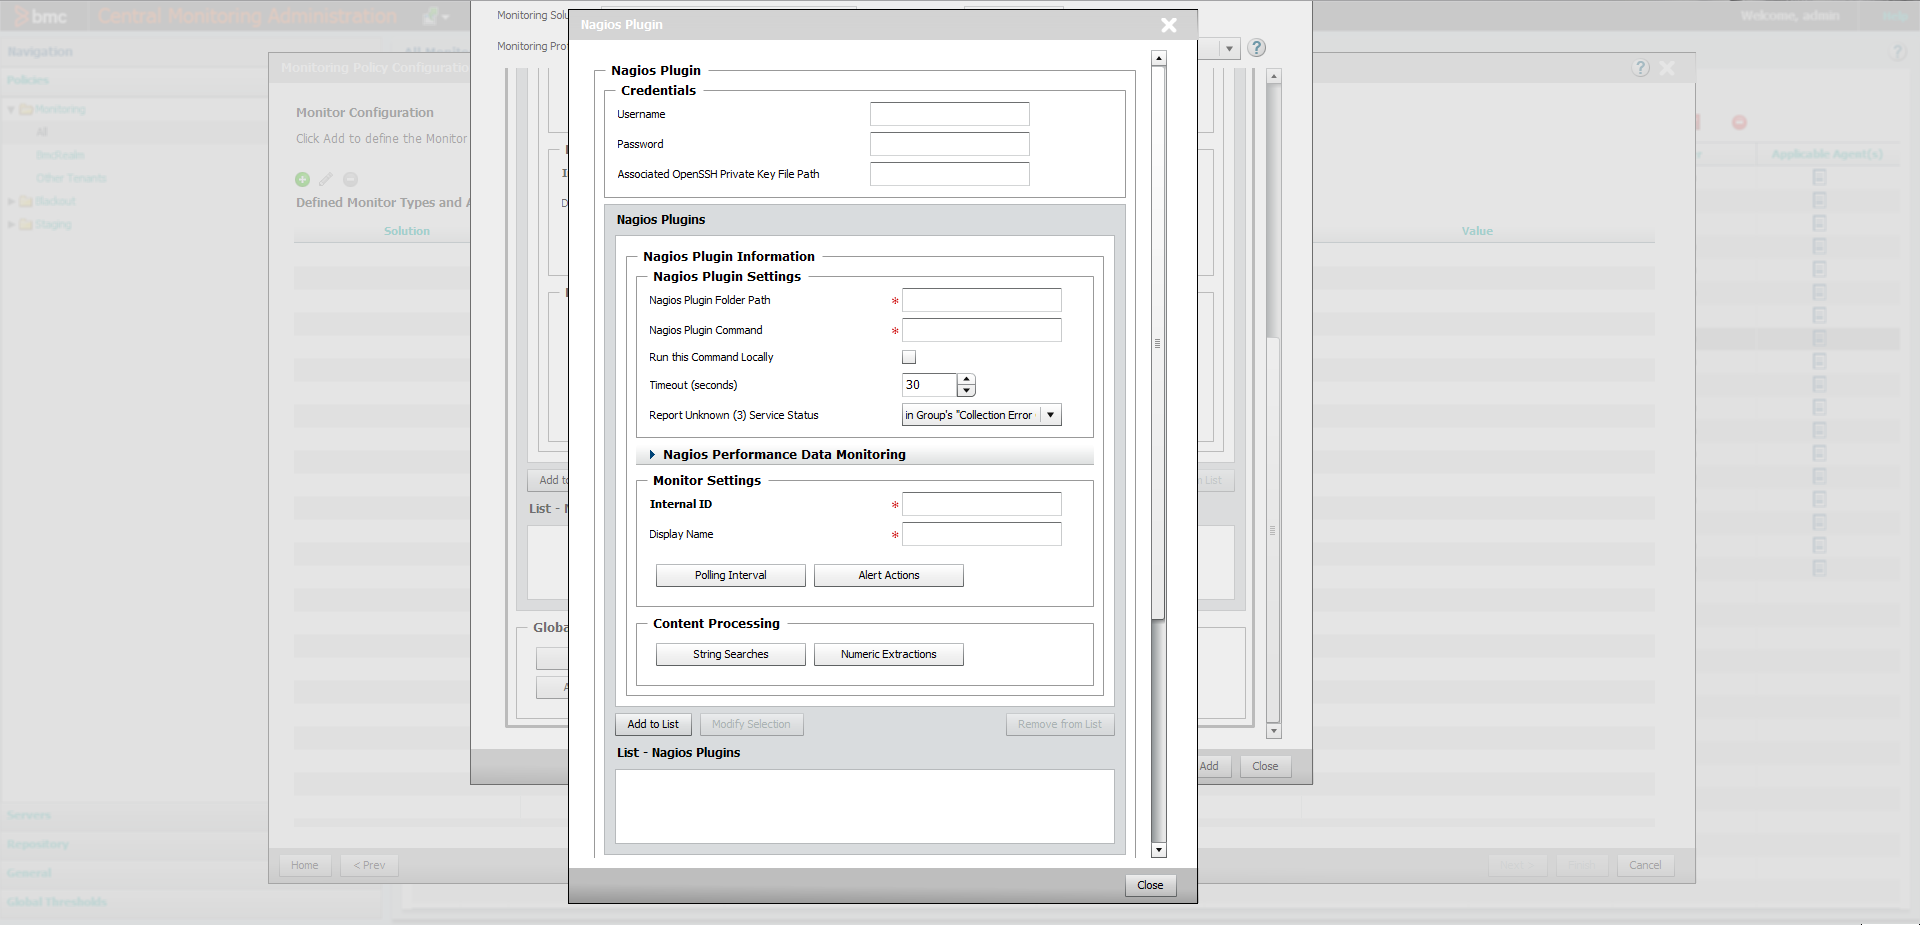Click scroll down arrow in Nagios Plugin dialog
The height and width of the screenshot is (925, 1920).
click(x=1159, y=851)
